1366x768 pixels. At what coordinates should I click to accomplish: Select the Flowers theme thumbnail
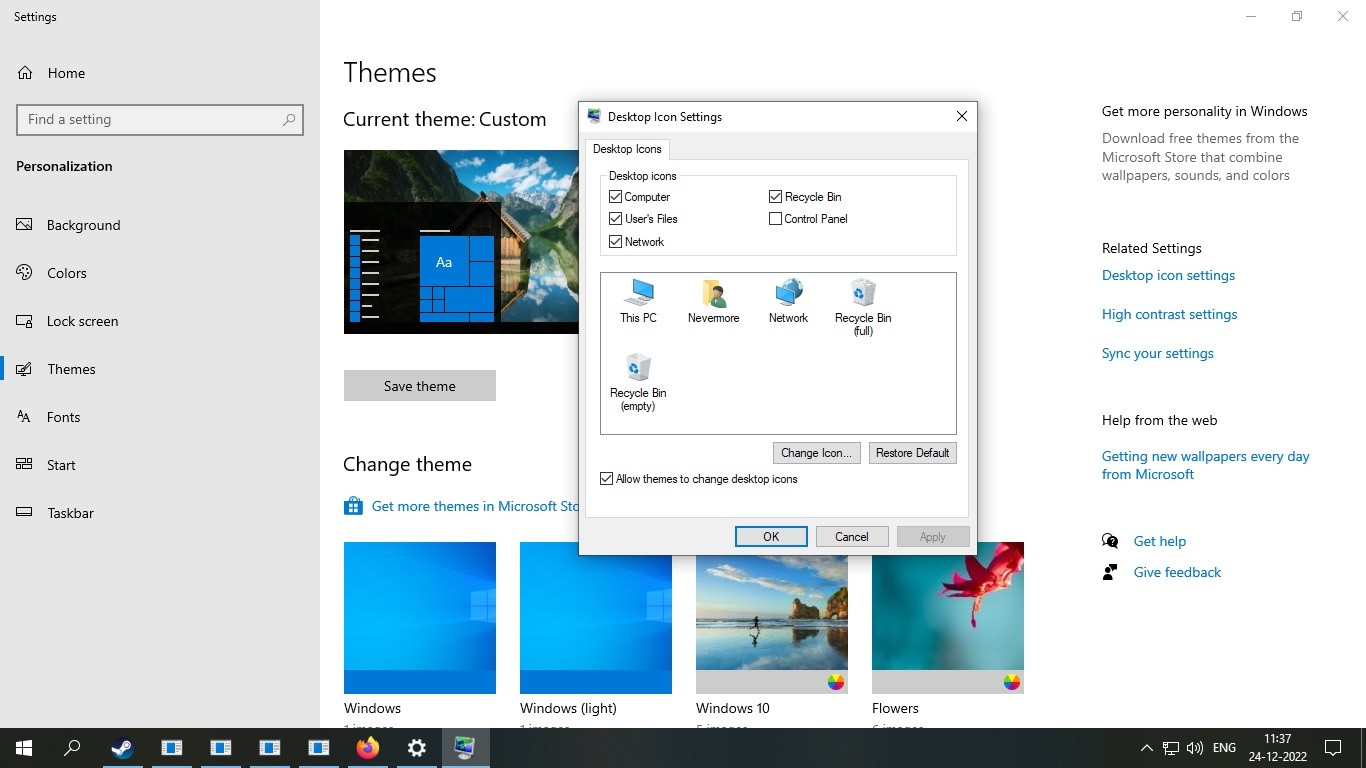click(948, 618)
